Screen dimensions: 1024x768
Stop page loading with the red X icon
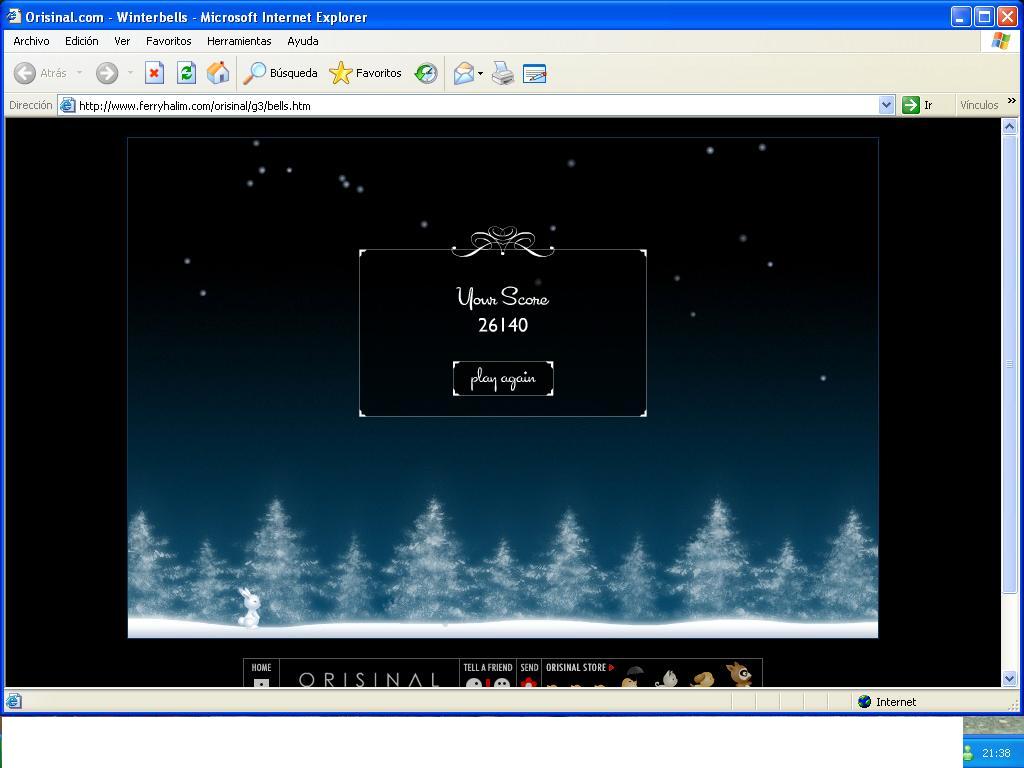click(154, 73)
